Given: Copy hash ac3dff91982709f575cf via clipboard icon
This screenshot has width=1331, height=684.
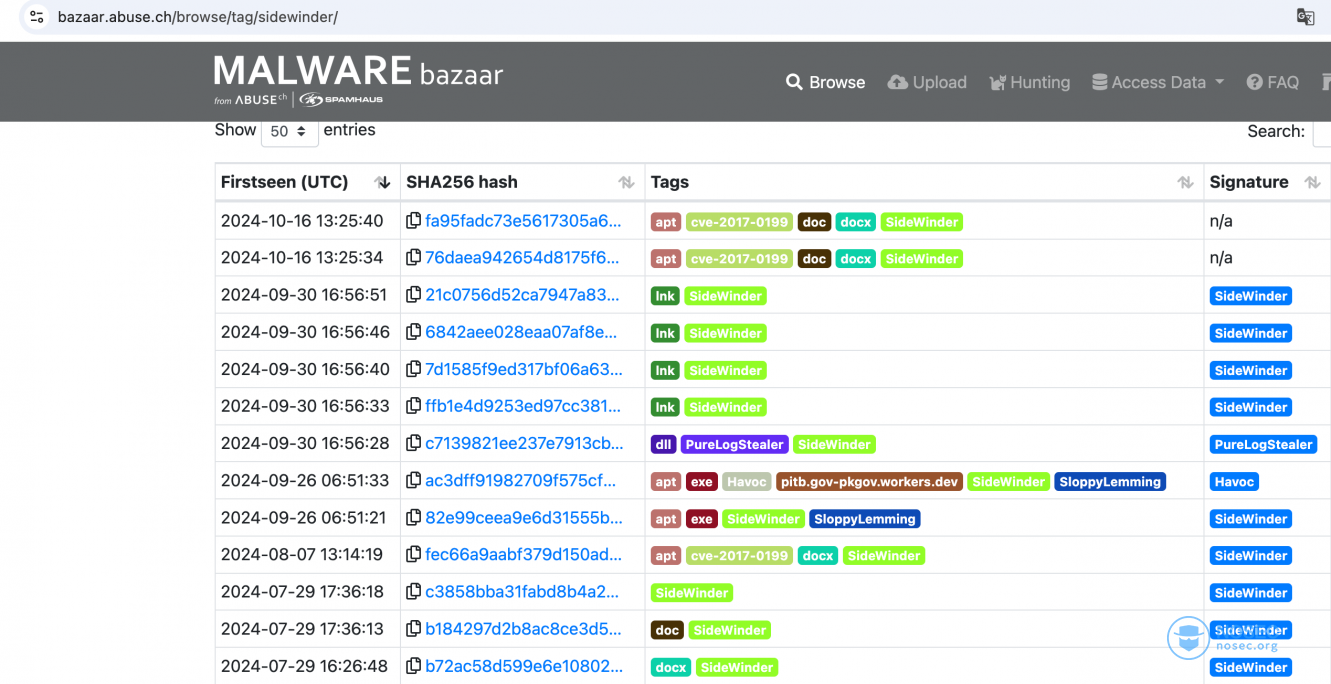Looking at the screenshot, I should pyautogui.click(x=413, y=481).
